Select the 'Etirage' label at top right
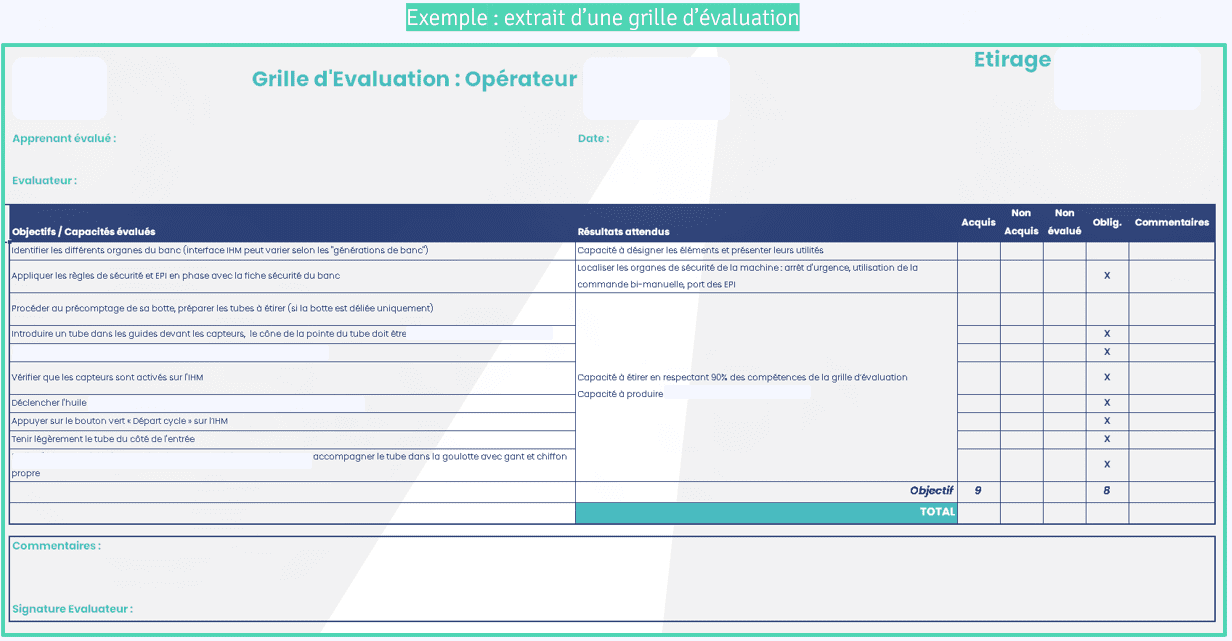The image size is (1232, 641). (x=1012, y=60)
